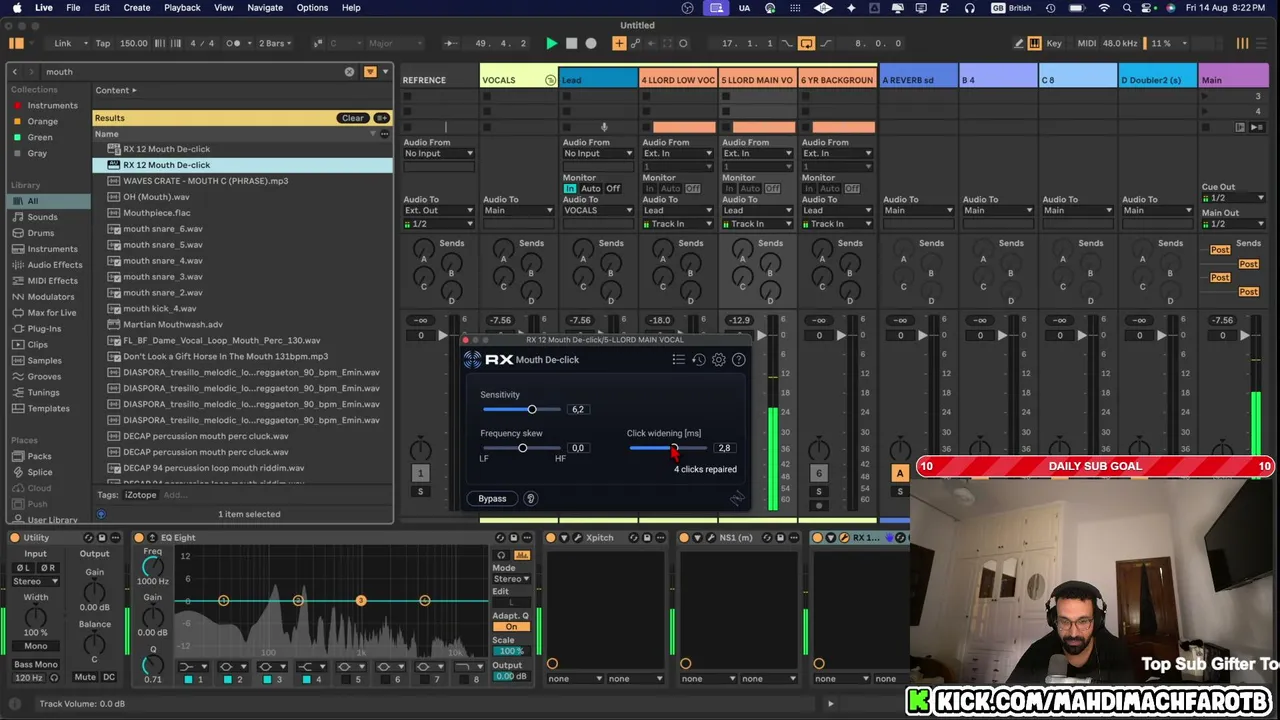Stop the transport playback
This screenshot has width=1280, height=720.
572,43
